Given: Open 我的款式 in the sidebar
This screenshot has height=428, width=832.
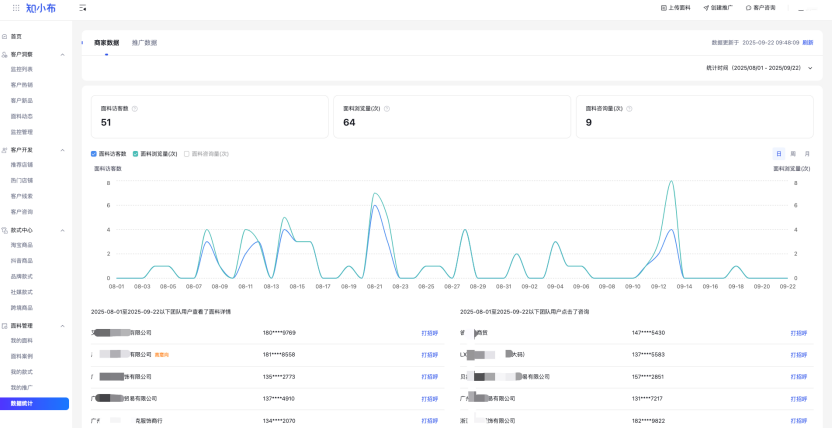Looking at the screenshot, I should coord(22,372).
